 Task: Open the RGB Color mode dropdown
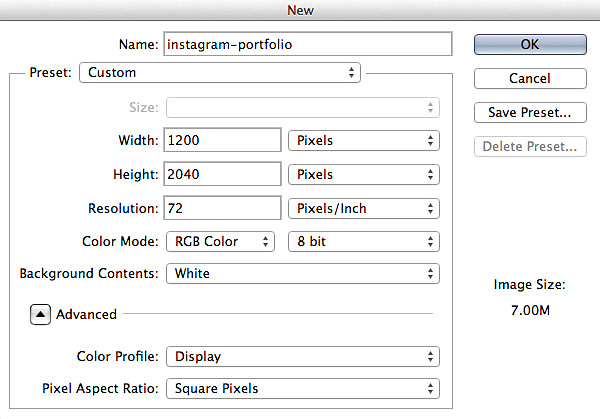(220, 241)
